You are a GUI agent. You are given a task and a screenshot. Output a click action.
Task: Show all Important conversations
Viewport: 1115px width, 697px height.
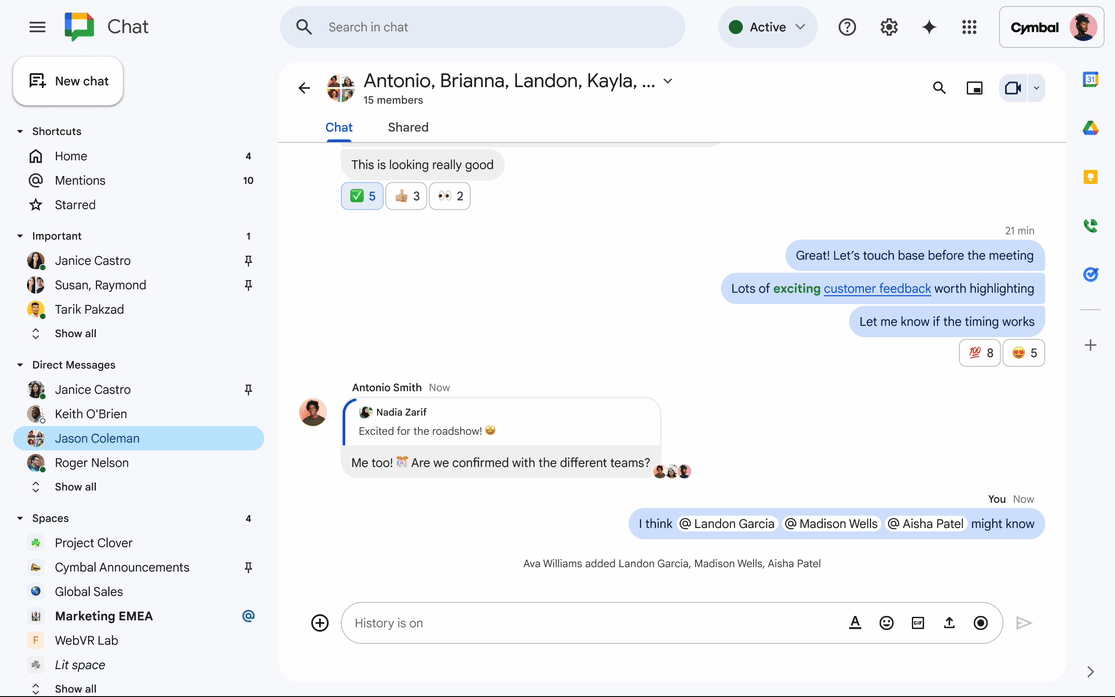(x=75, y=334)
